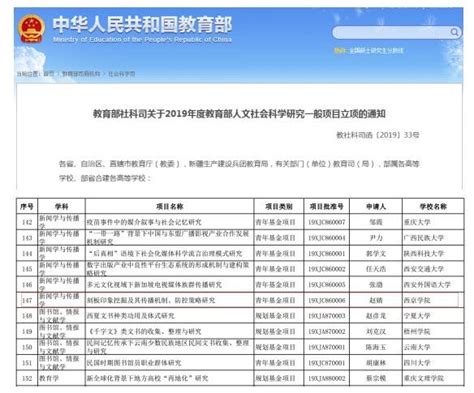The image size is (474, 393).
Task: Click school name 云南大学
Action: coord(417,347)
